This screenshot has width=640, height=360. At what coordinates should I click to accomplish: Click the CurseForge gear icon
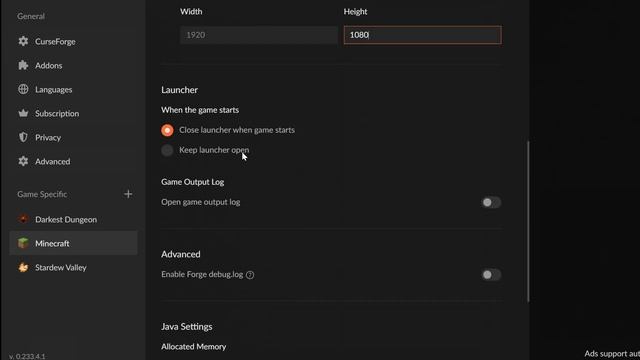(x=23, y=41)
